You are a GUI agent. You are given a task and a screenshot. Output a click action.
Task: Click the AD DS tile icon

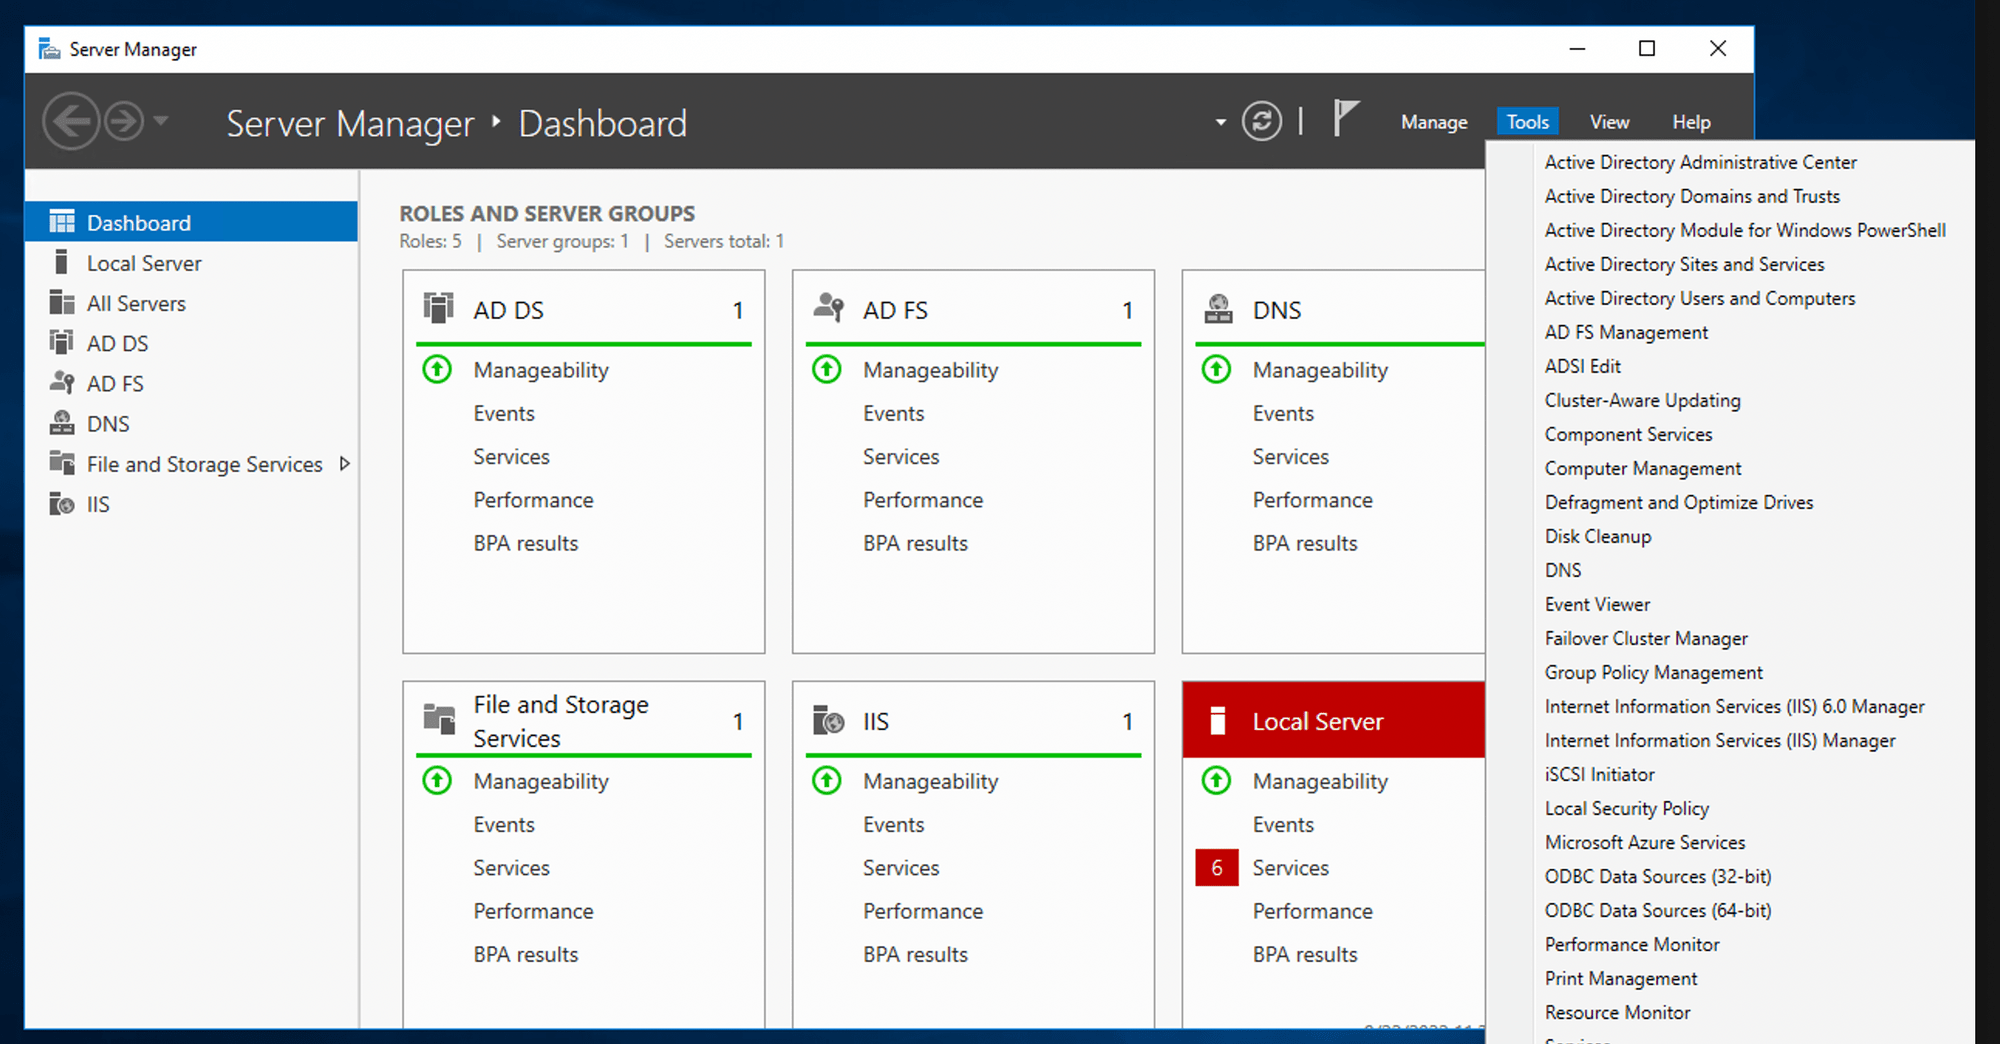438,309
